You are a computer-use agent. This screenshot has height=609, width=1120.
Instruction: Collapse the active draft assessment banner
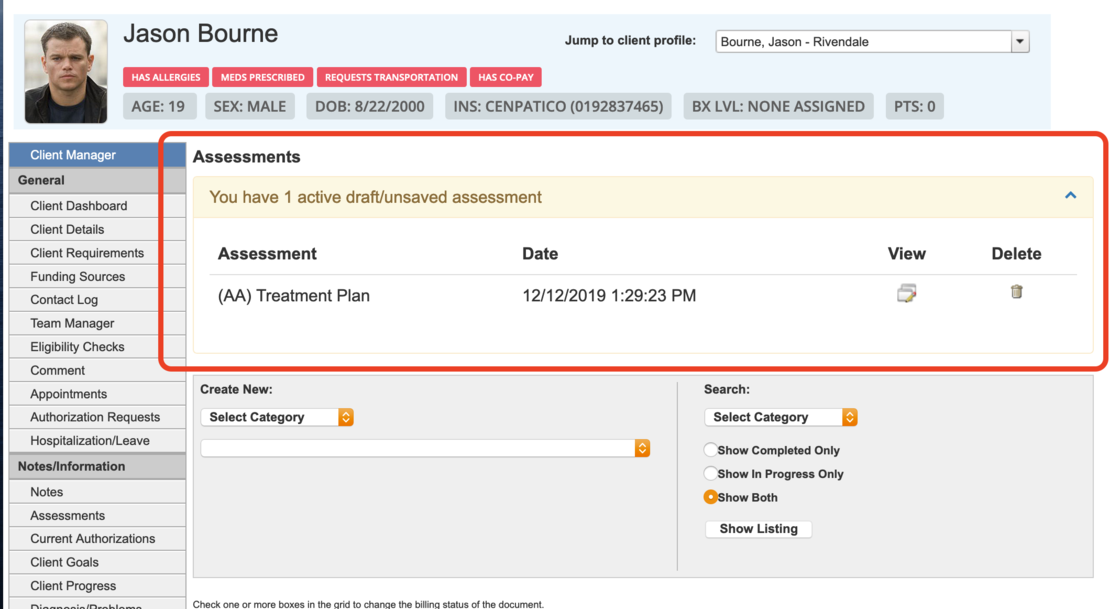coord(1070,196)
